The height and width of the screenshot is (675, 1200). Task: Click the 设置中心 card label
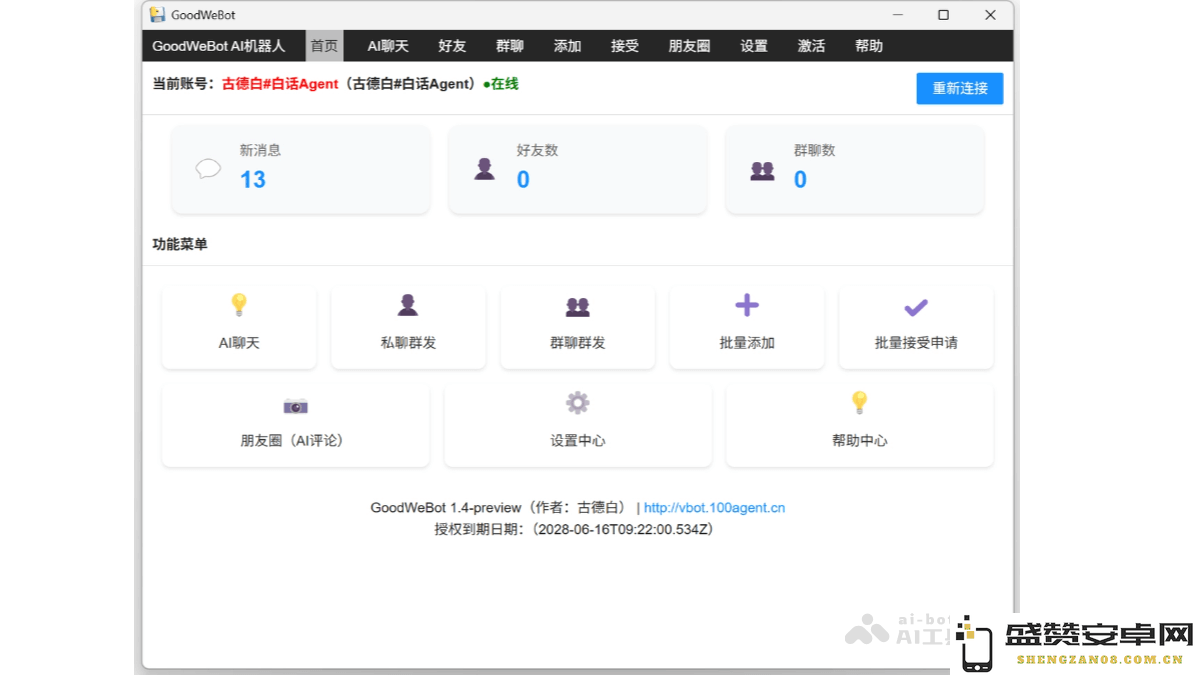tap(578, 441)
